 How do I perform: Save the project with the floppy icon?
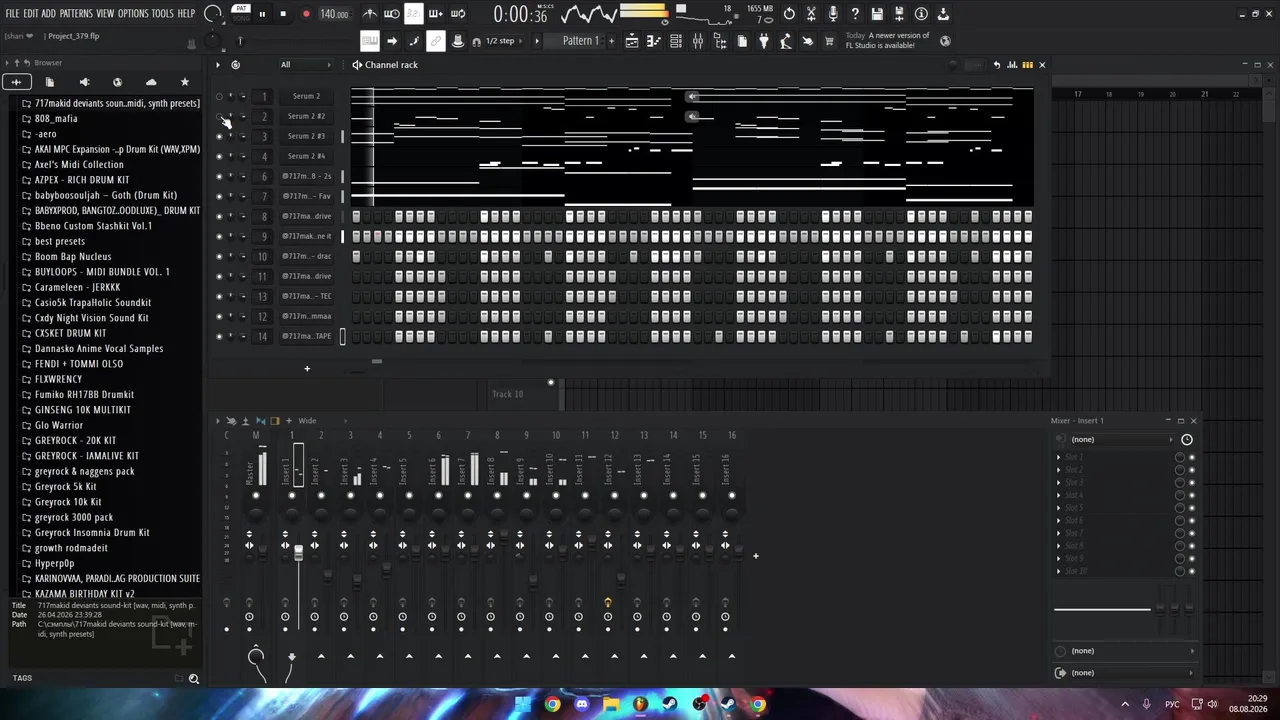[877, 14]
